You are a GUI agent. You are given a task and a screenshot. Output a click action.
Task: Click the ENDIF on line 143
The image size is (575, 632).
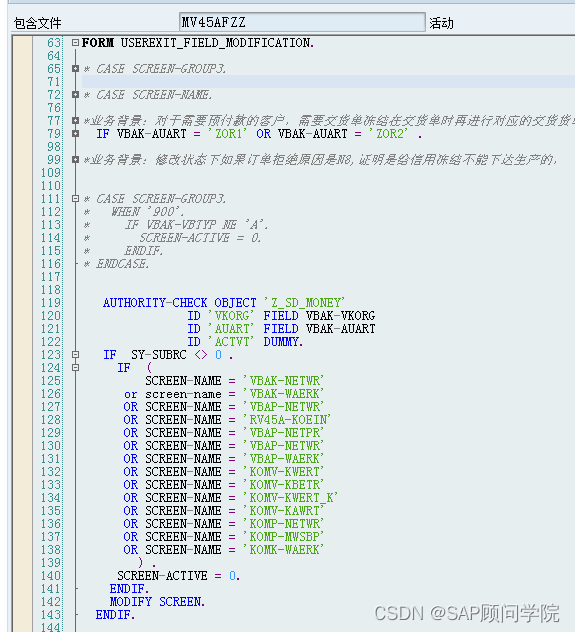point(115,615)
